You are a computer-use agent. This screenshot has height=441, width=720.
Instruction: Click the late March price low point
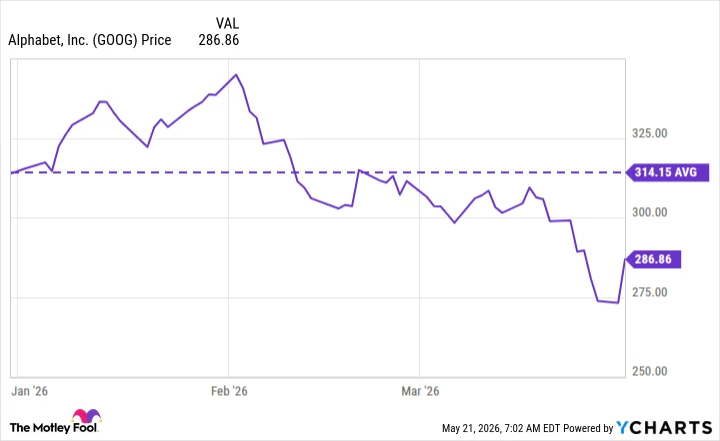point(618,303)
